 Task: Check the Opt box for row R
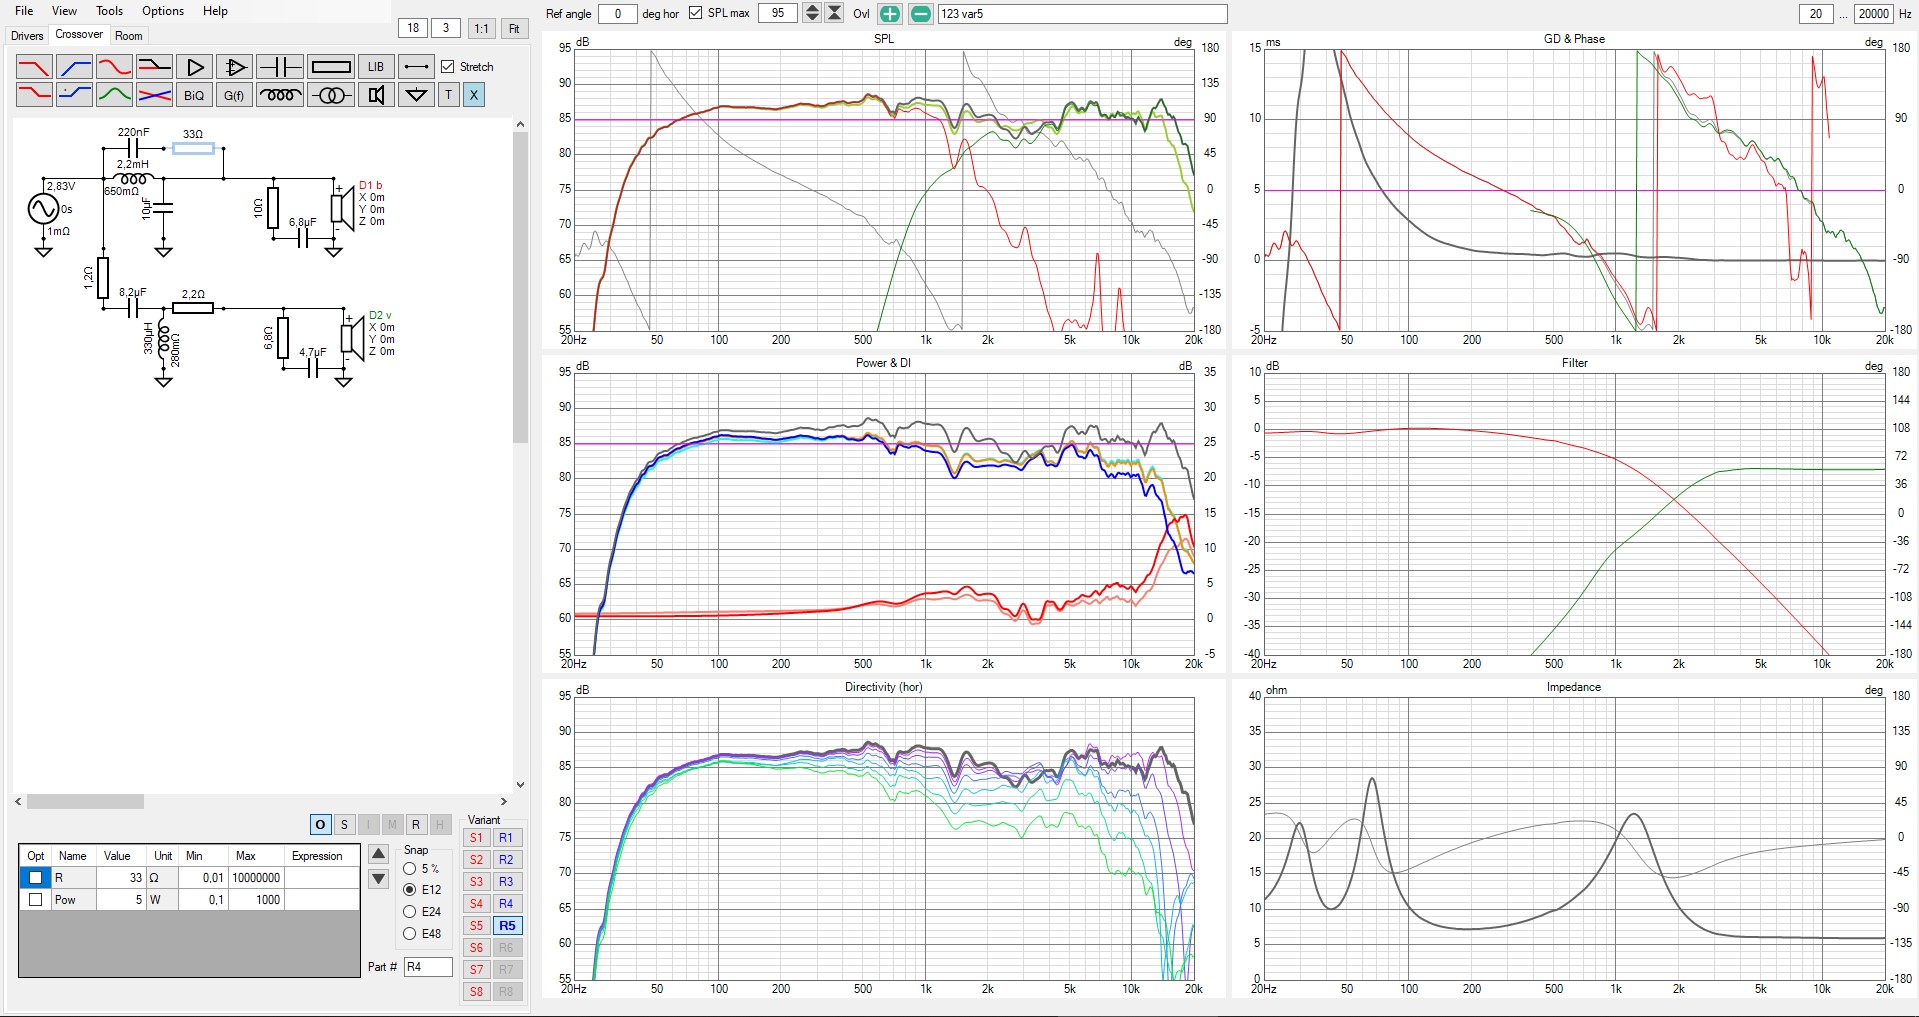[x=36, y=877]
